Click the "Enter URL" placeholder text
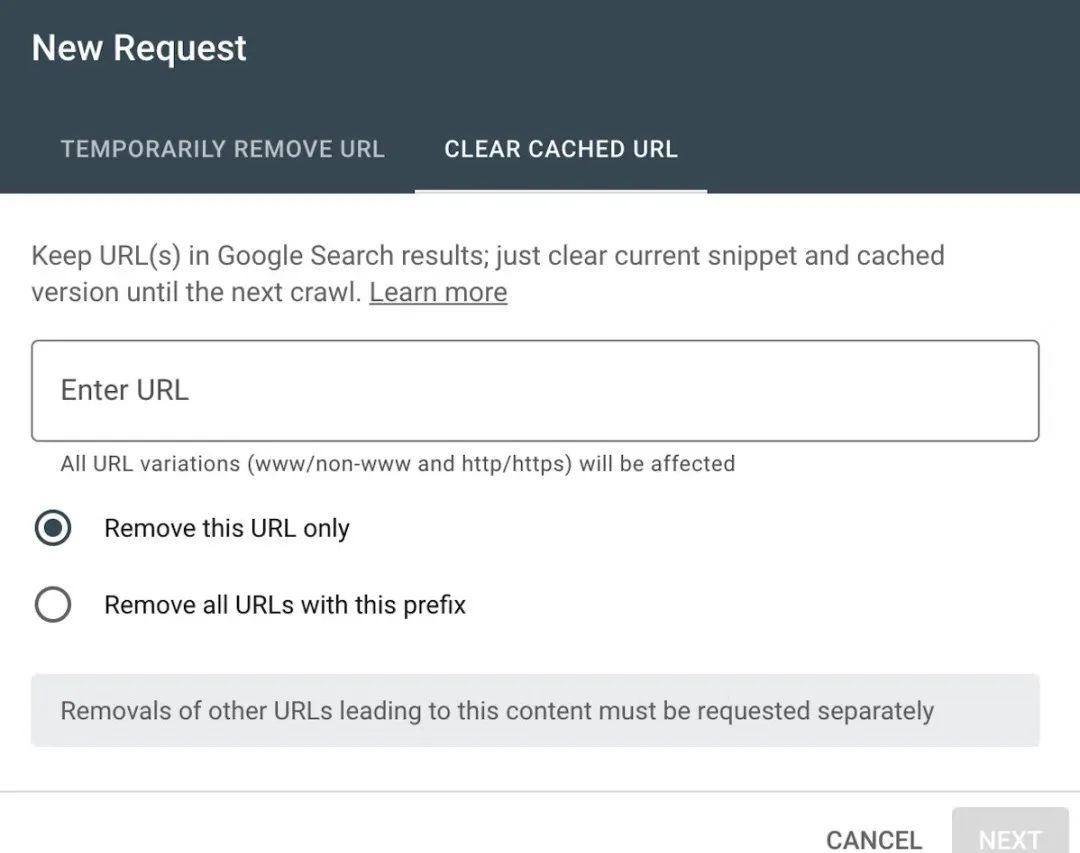1080x853 pixels. pos(125,390)
